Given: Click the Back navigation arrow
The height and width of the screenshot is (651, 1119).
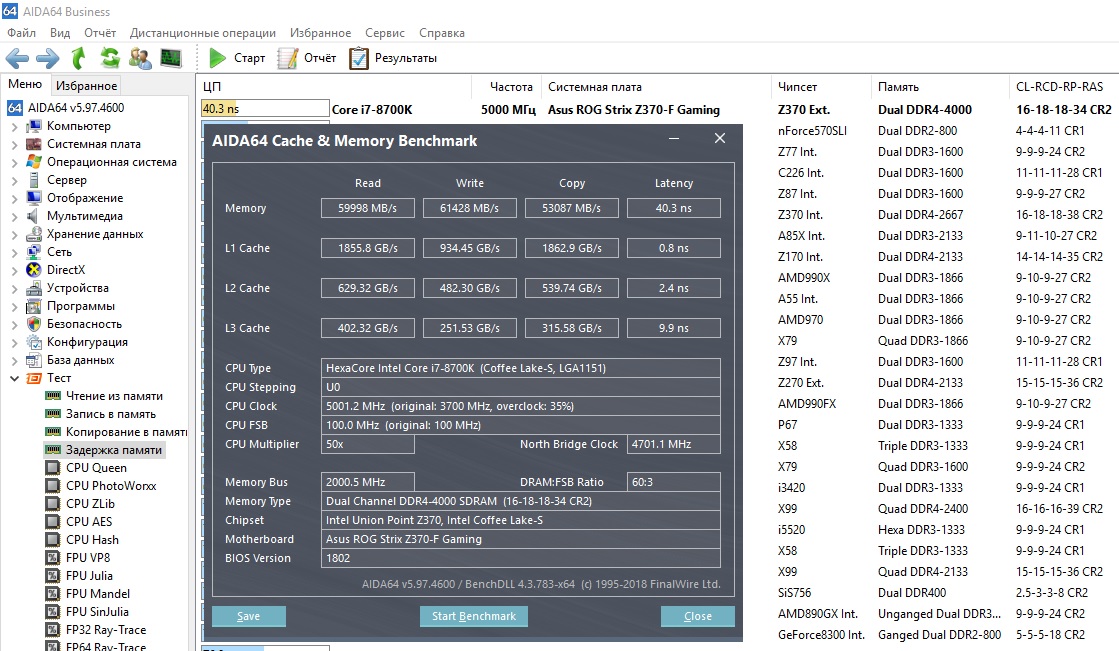Looking at the screenshot, I should tap(17, 58).
